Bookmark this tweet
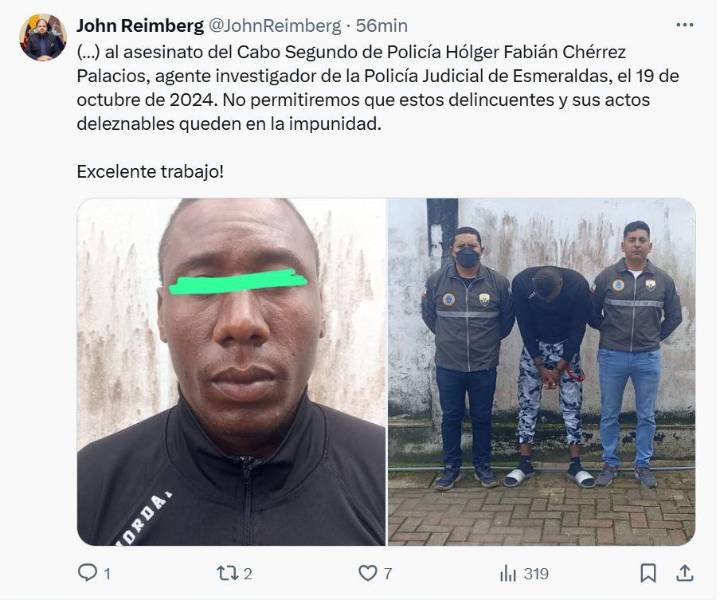Image resolution: width=720 pixels, height=600 pixels. point(648,573)
